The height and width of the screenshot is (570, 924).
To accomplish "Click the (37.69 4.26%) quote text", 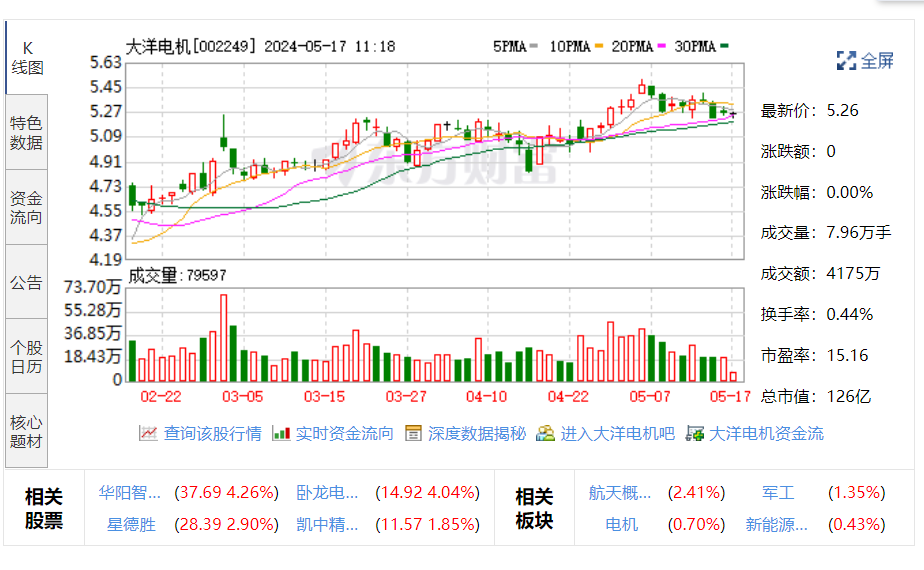I will click(x=226, y=492).
